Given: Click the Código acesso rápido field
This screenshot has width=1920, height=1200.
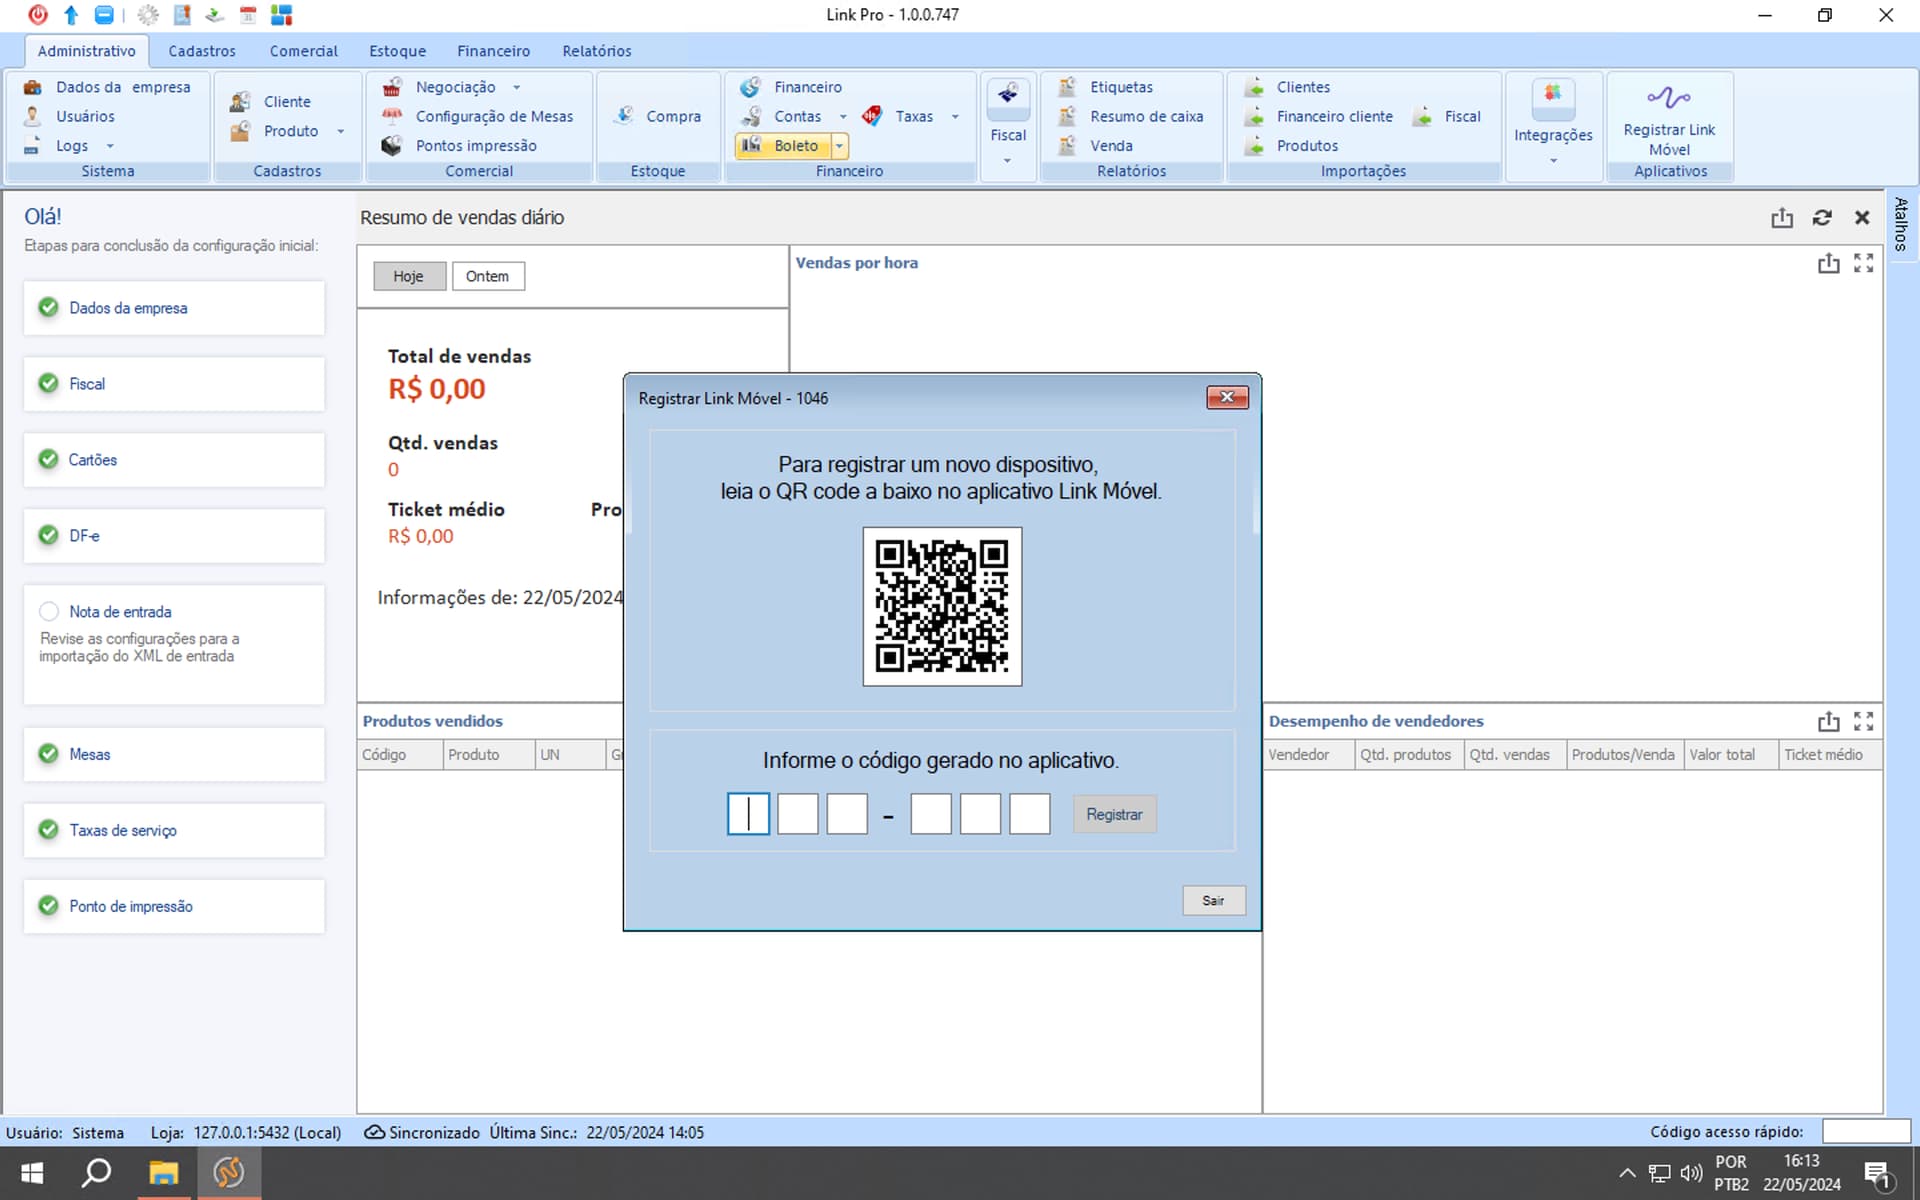Looking at the screenshot, I should click(x=1865, y=1131).
